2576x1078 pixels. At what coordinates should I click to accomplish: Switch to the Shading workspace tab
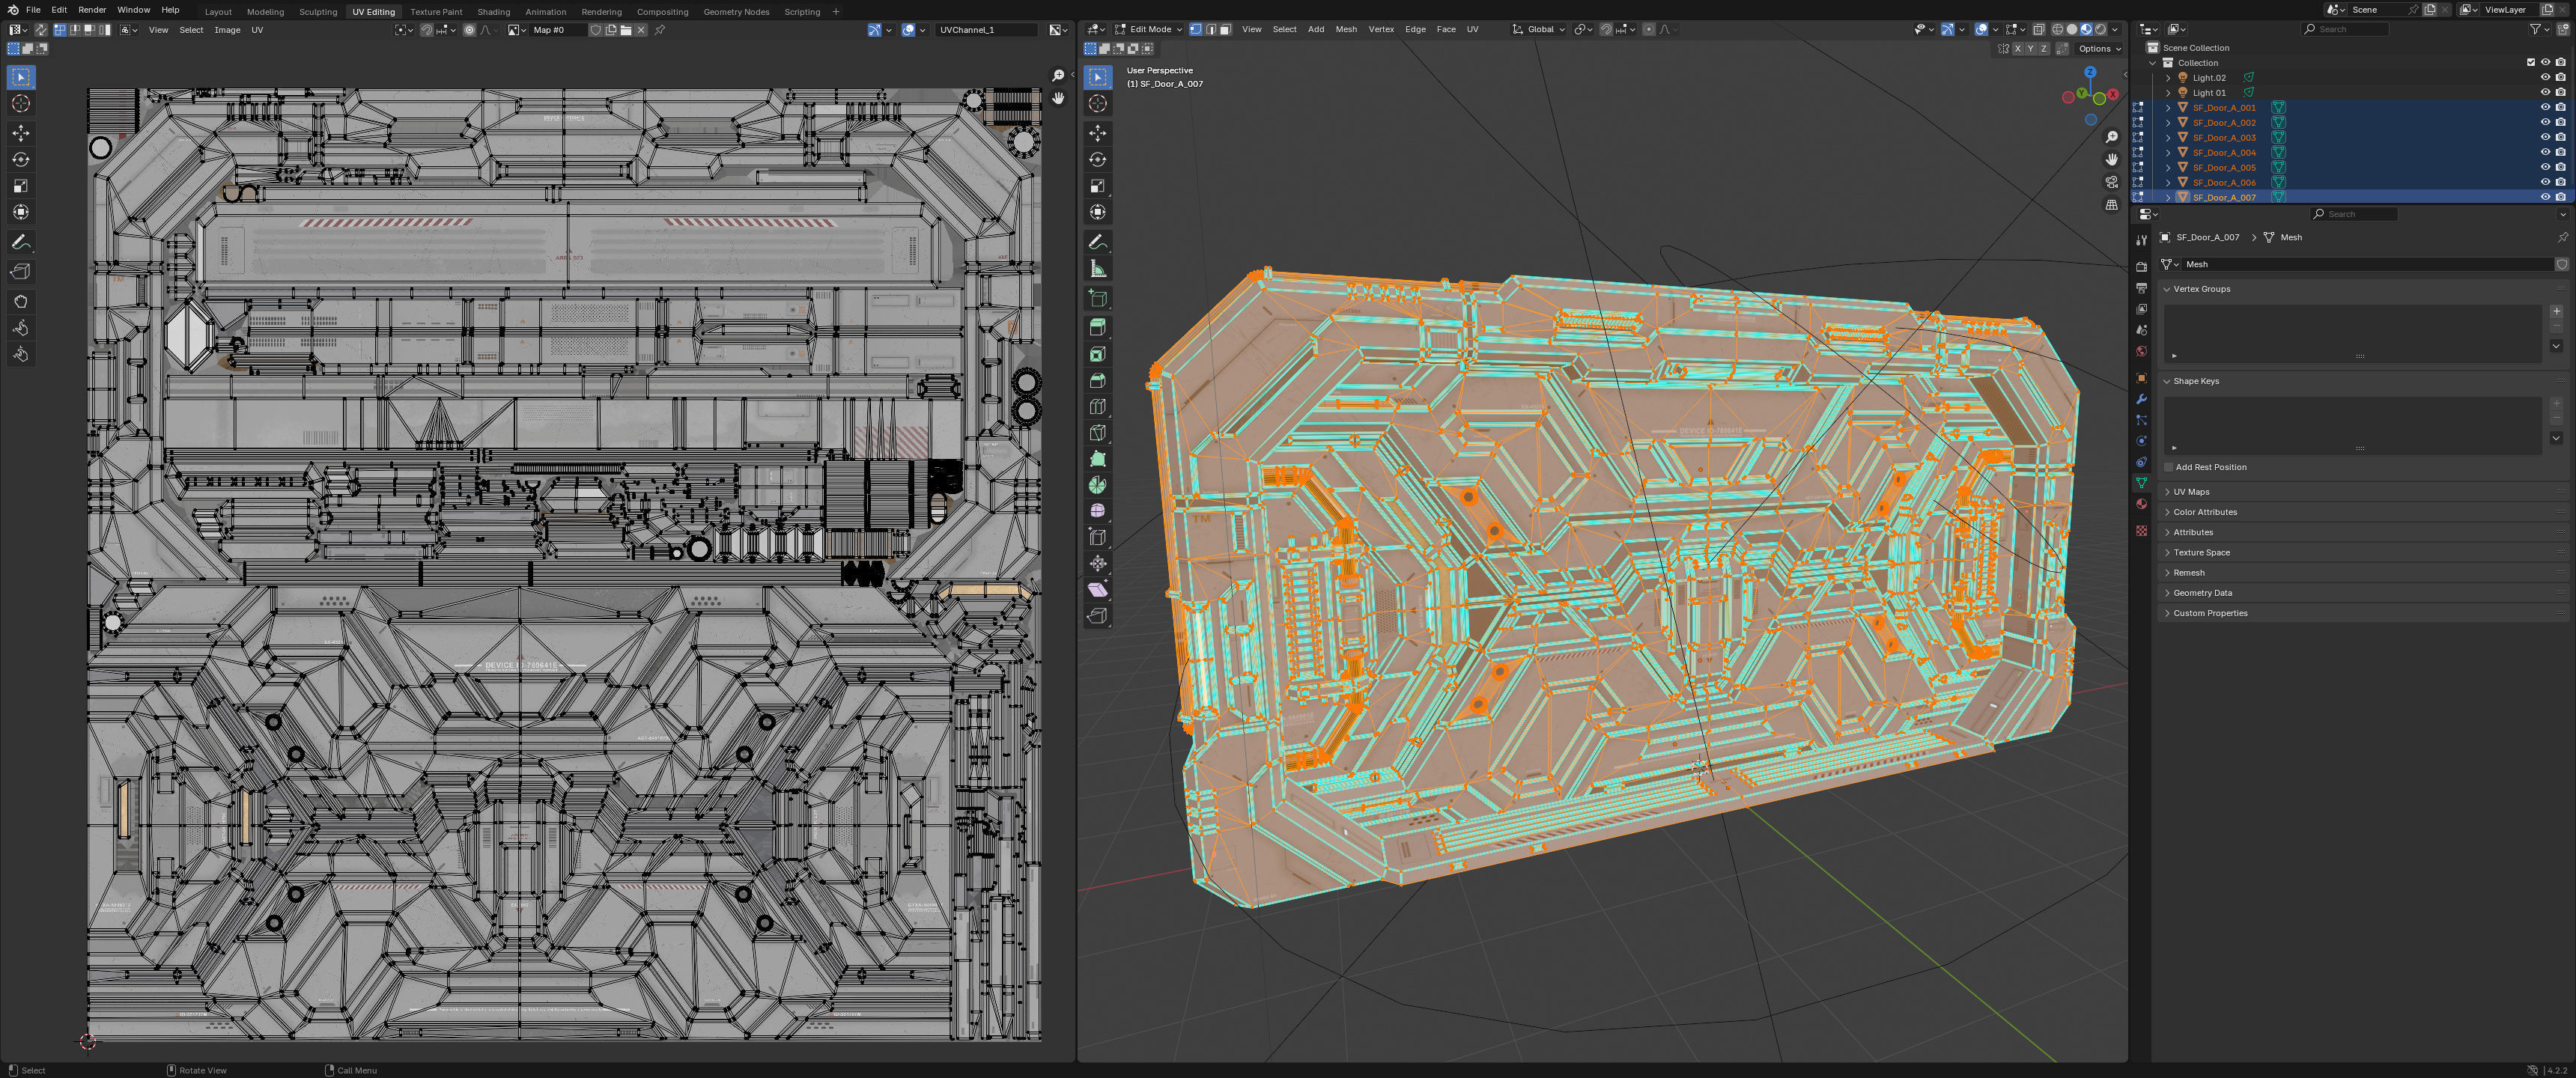493,11
